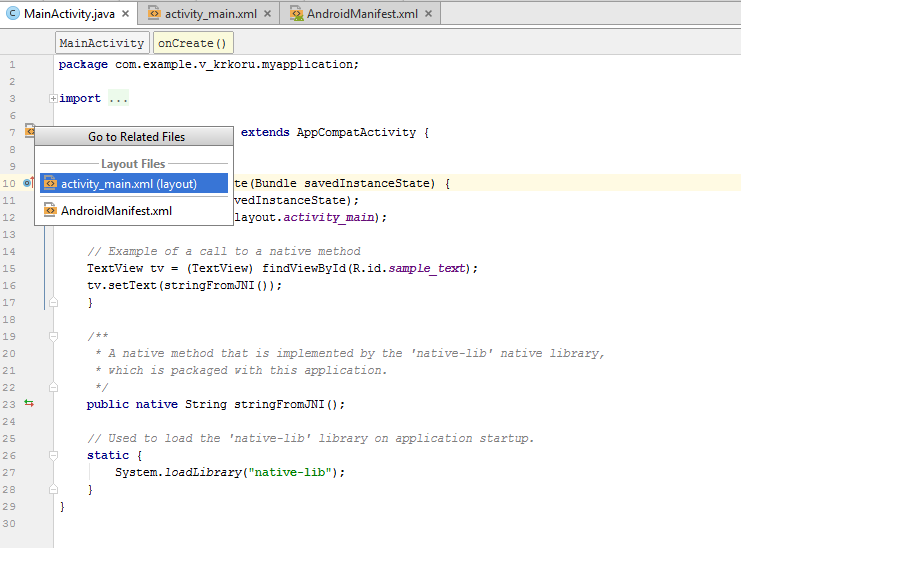
Task: Click the file icon beside AndroidManifest.xml in popup
Action: coord(51,210)
